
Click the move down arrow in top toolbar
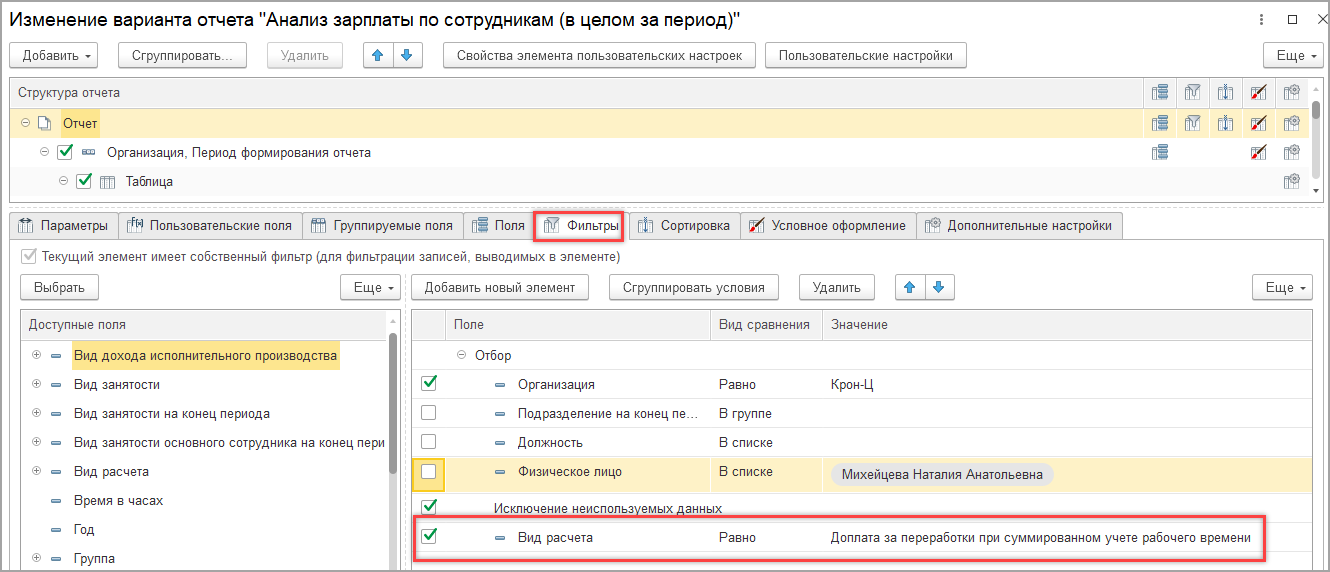[407, 55]
